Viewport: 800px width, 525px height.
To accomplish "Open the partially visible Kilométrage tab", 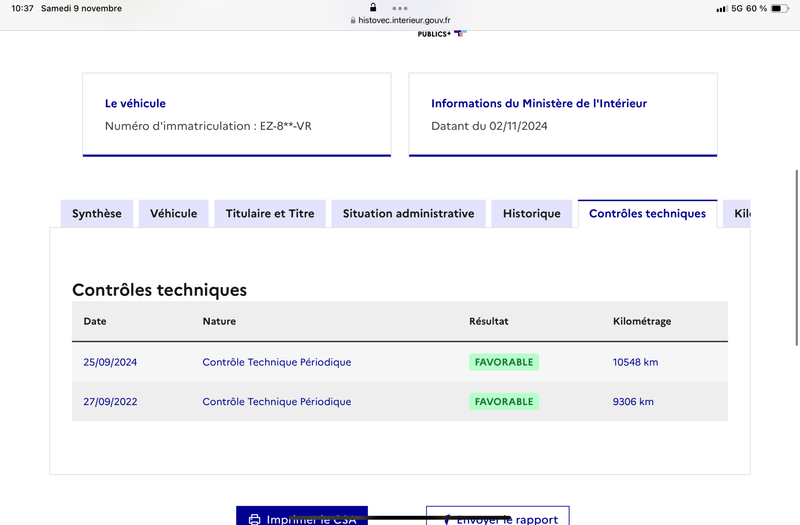I will [737, 213].
